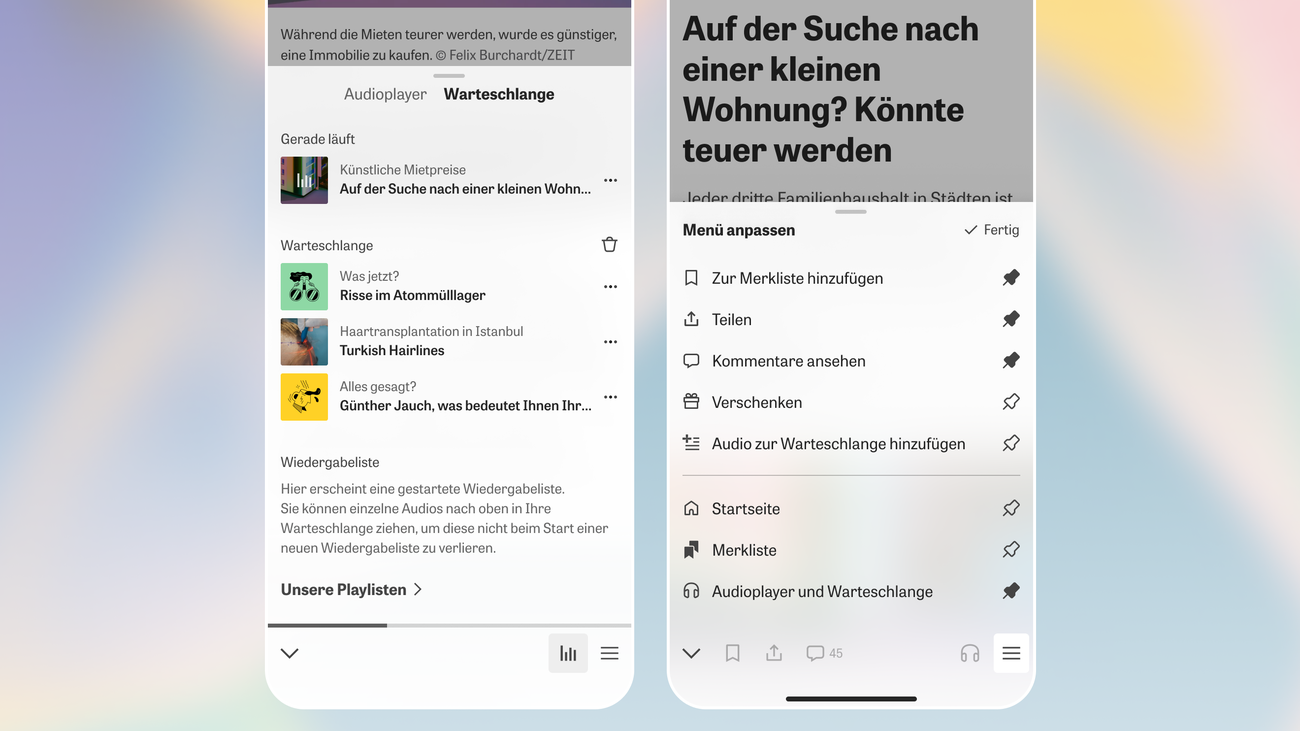
Task: Collapse the left panel with down chevron
Action: (290, 653)
